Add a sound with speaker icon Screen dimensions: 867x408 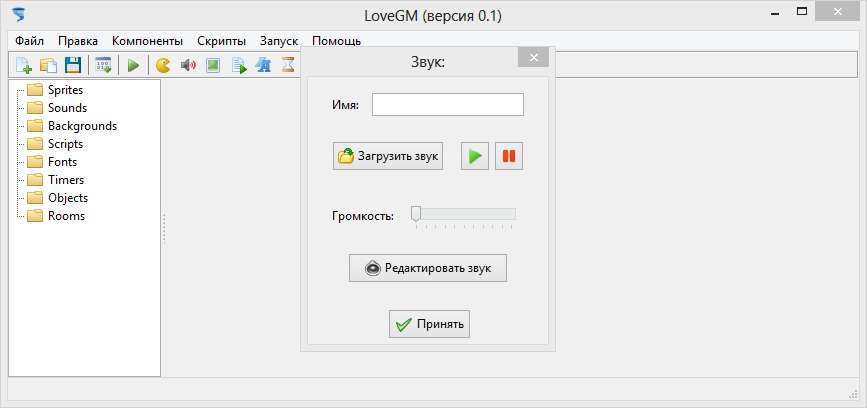click(x=188, y=66)
